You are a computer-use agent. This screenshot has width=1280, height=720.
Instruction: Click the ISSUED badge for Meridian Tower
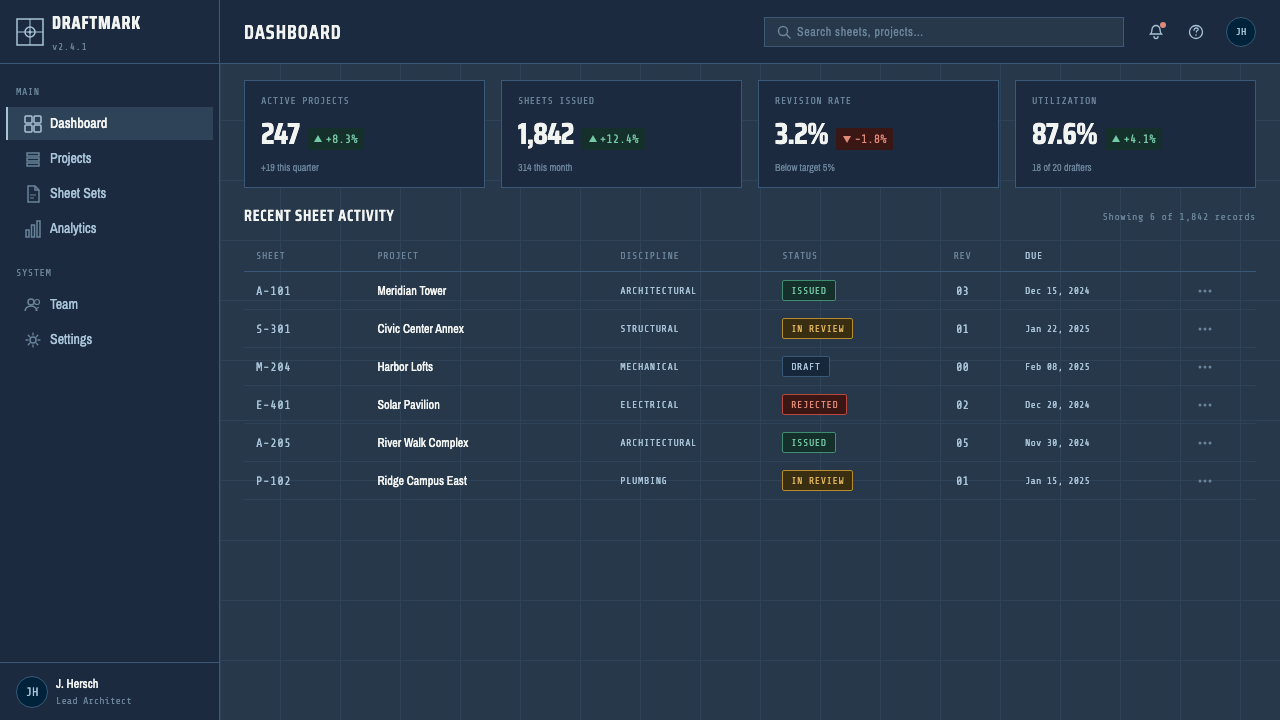(x=809, y=291)
